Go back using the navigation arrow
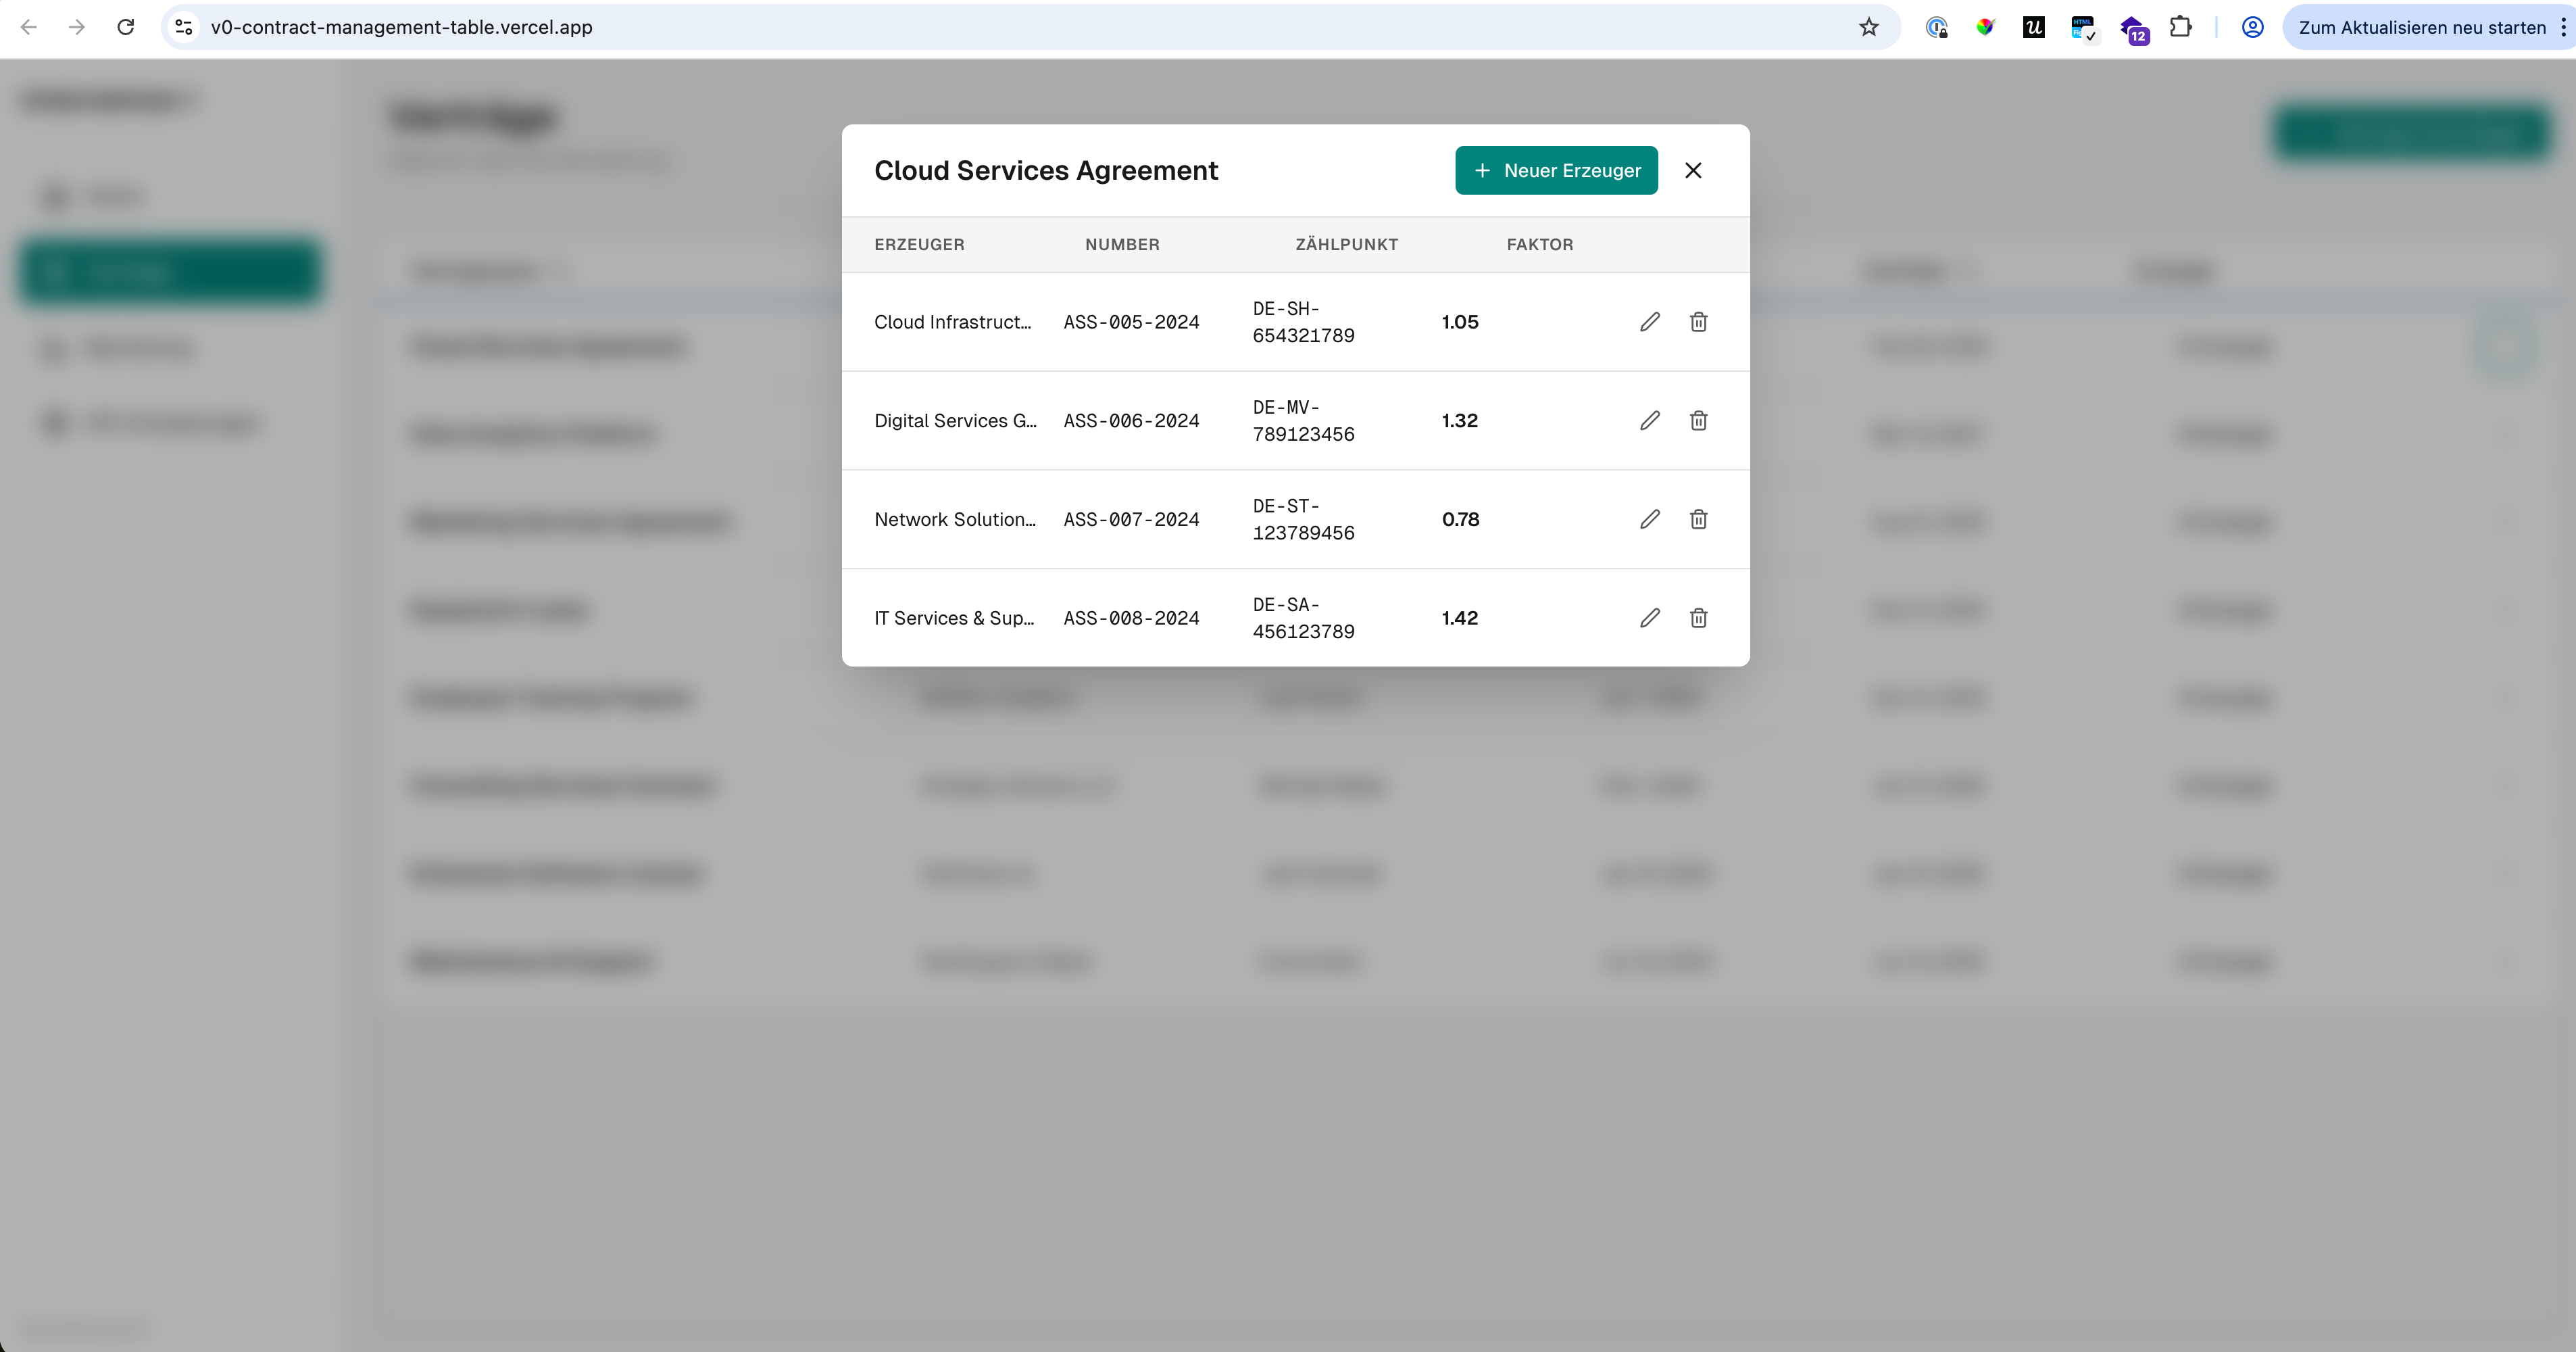This screenshot has width=2576, height=1352. 29,27
